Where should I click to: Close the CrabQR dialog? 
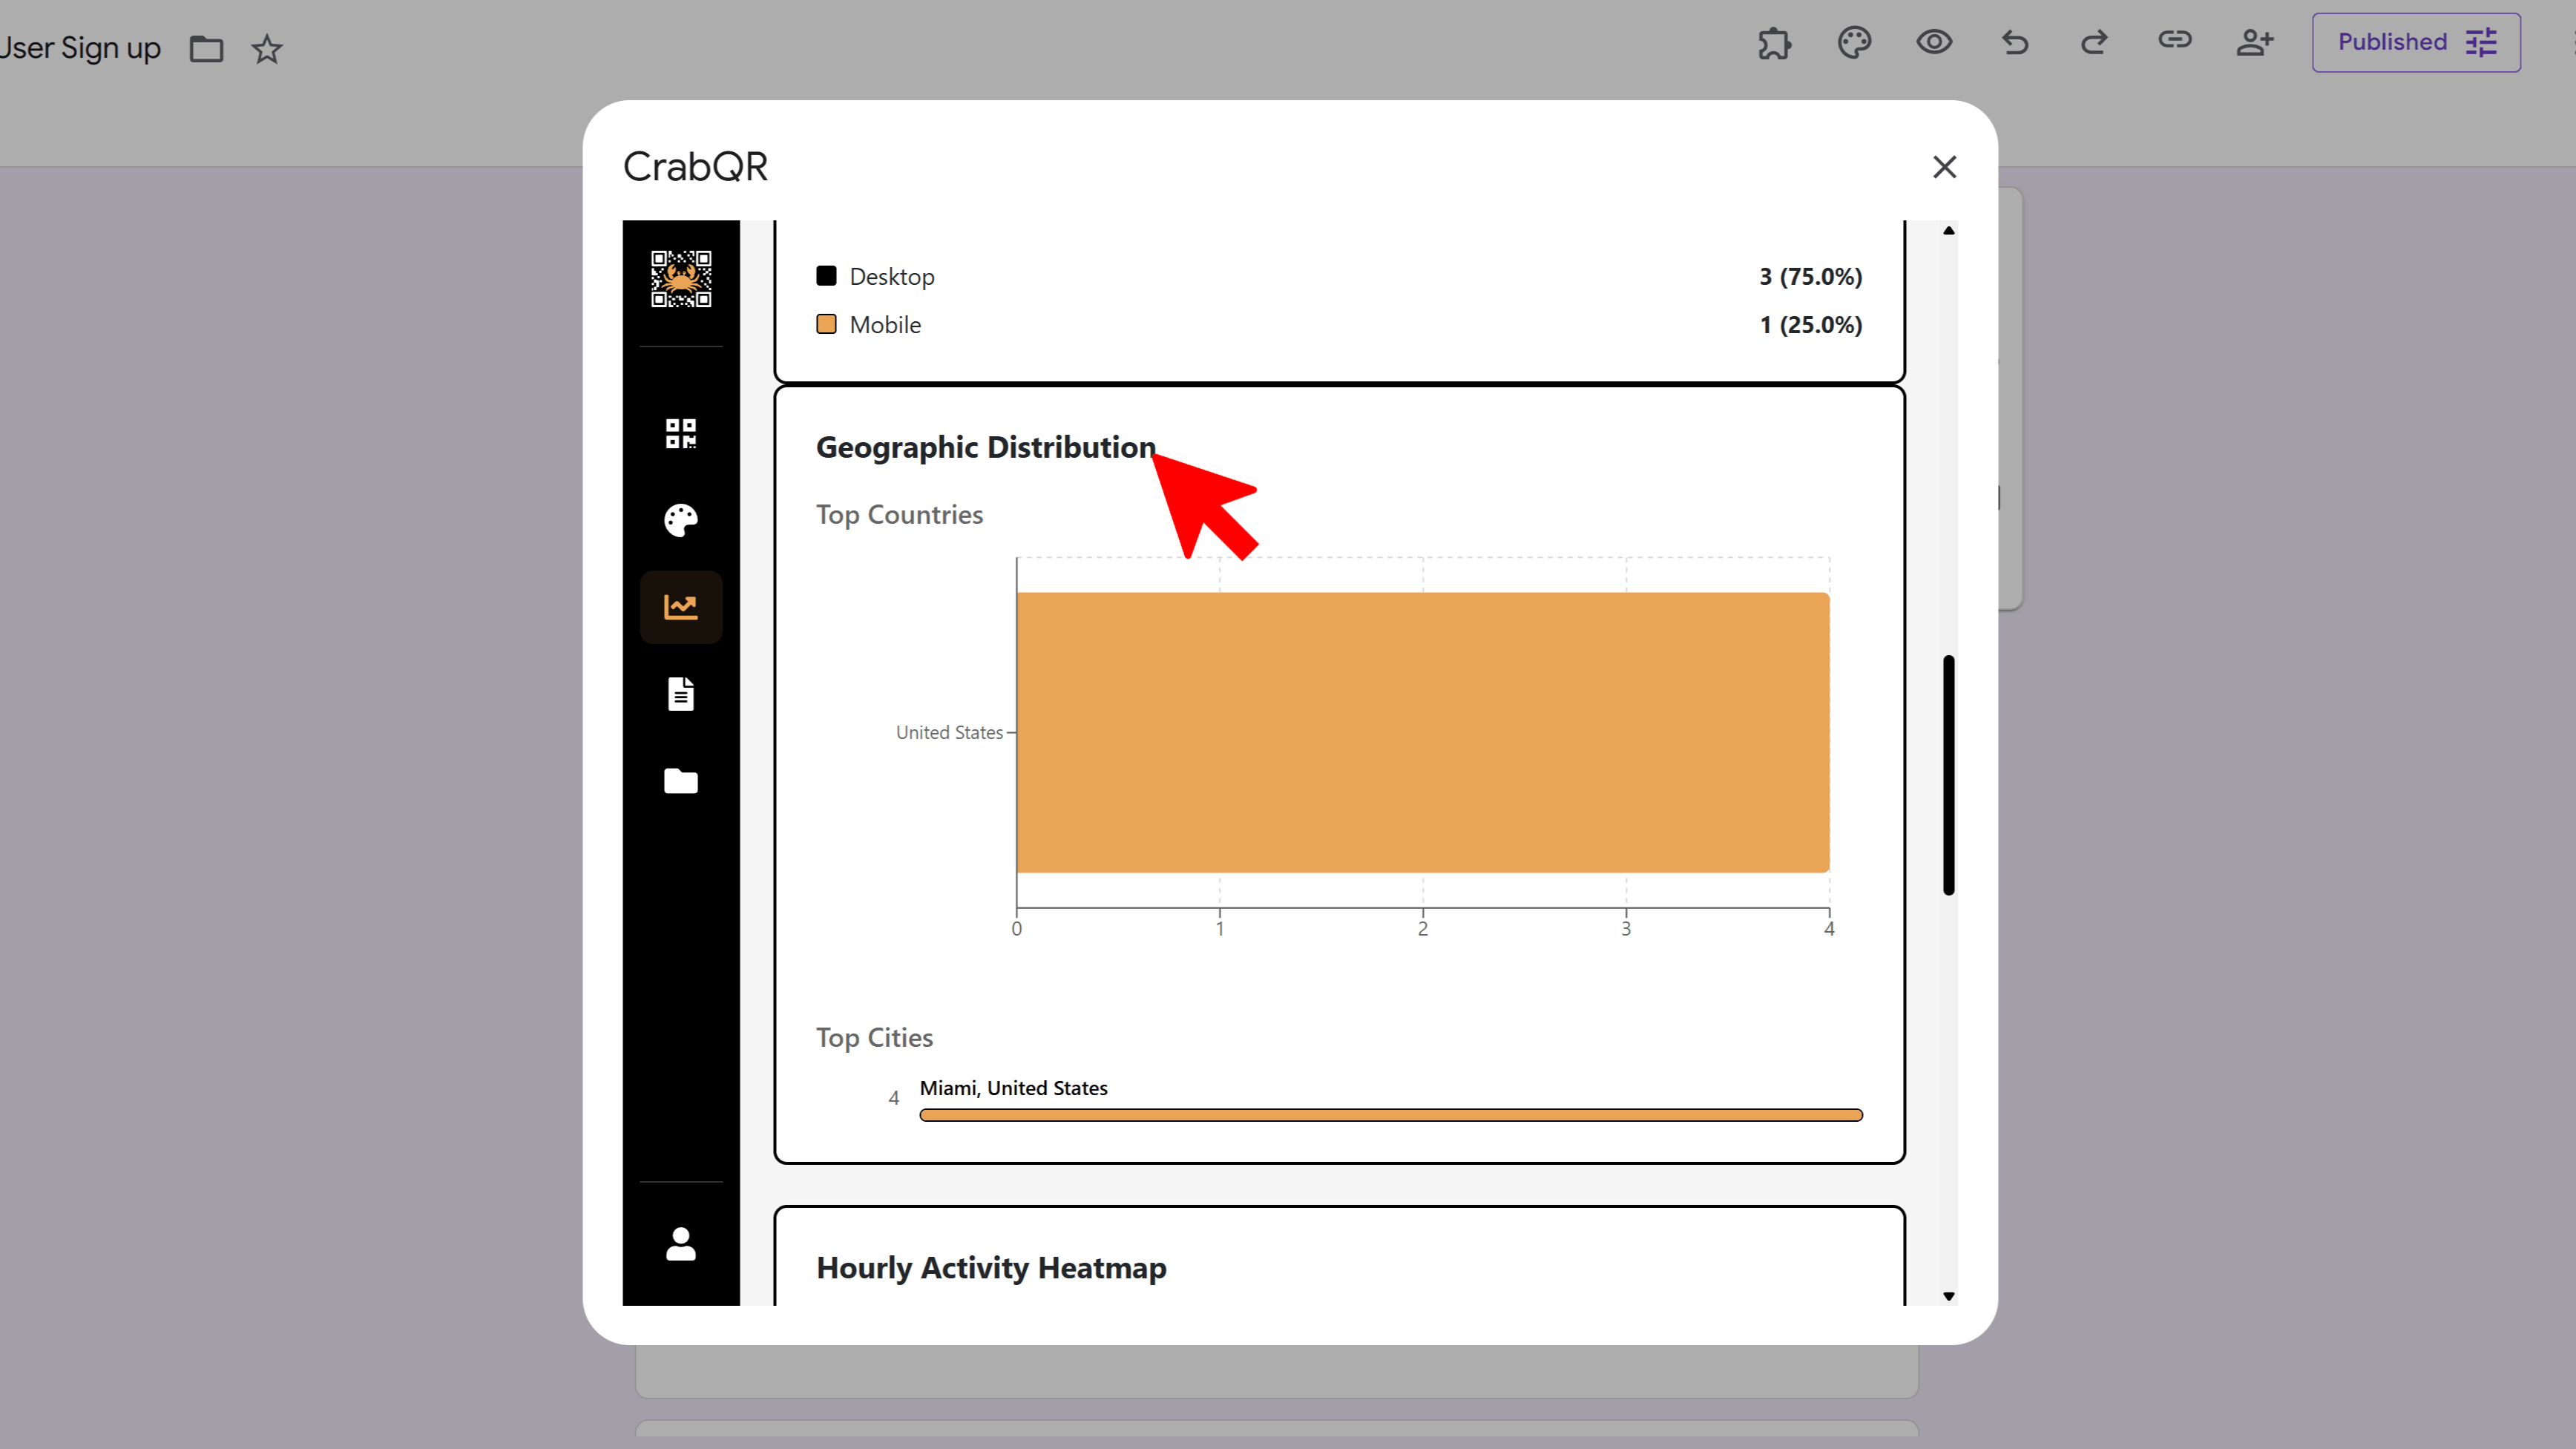click(x=1944, y=167)
